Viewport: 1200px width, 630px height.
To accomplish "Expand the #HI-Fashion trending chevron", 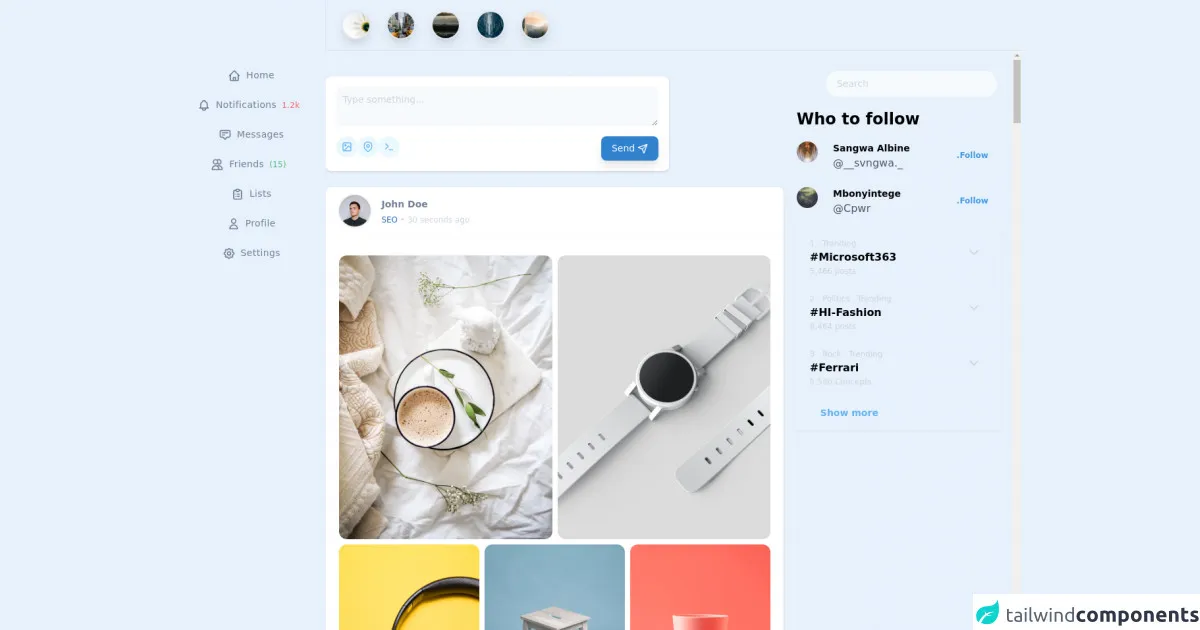I will (974, 307).
